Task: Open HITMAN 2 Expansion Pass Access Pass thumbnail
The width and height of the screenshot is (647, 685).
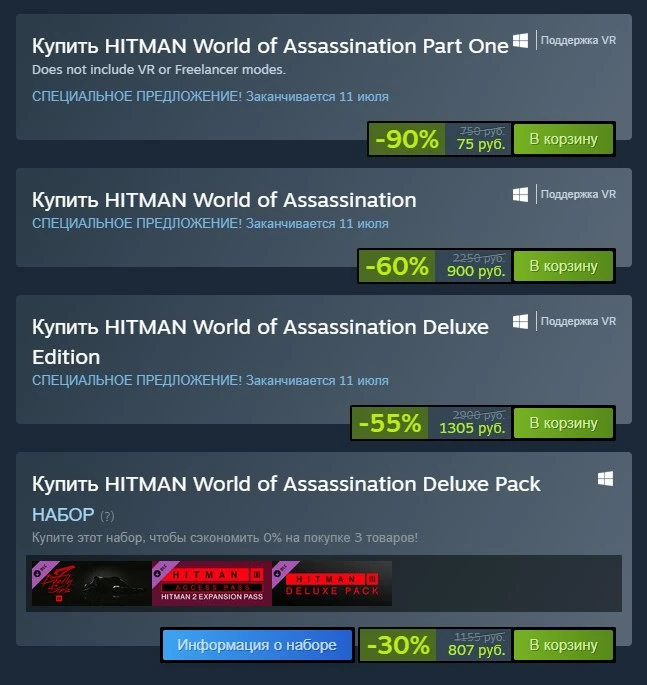Action: pyautogui.click(x=212, y=583)
